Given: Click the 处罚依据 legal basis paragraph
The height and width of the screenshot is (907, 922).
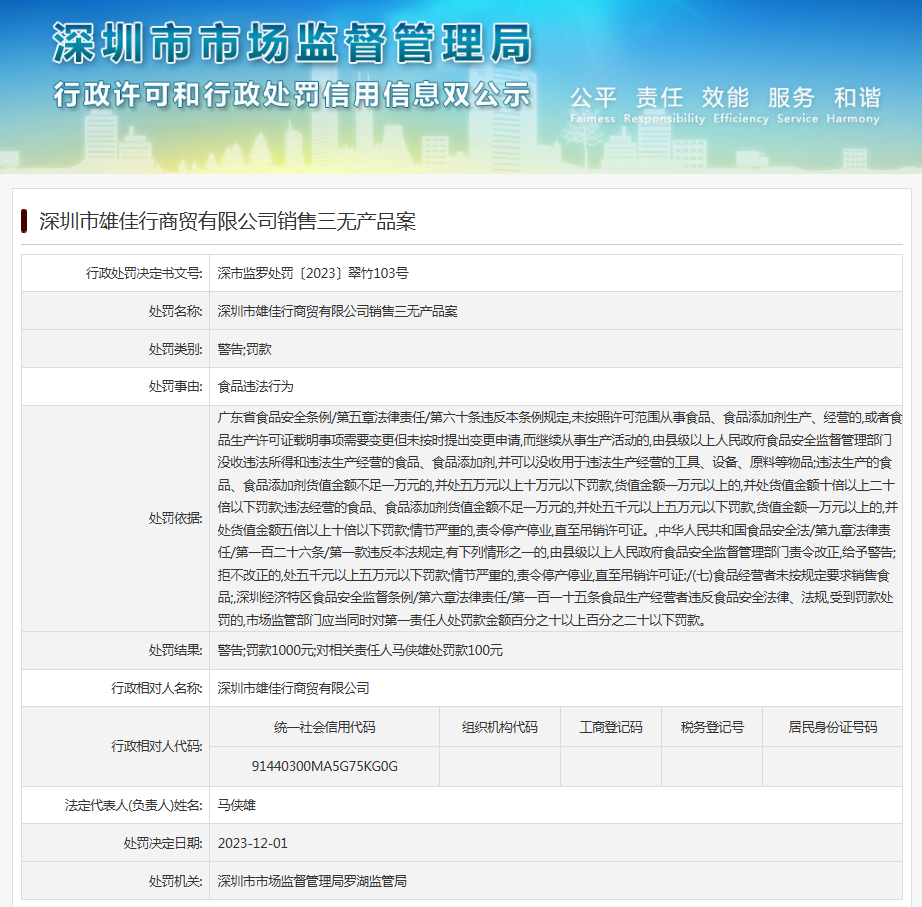Looking at the screenshot, I should [559, 518].
